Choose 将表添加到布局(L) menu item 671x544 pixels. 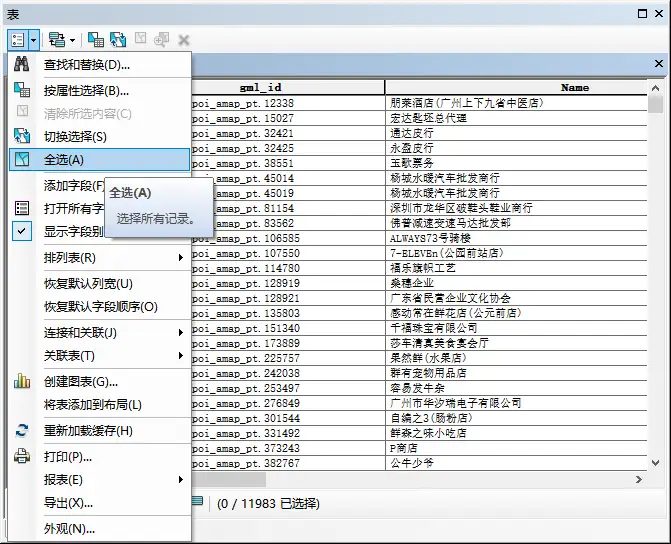tap(99, 404)
